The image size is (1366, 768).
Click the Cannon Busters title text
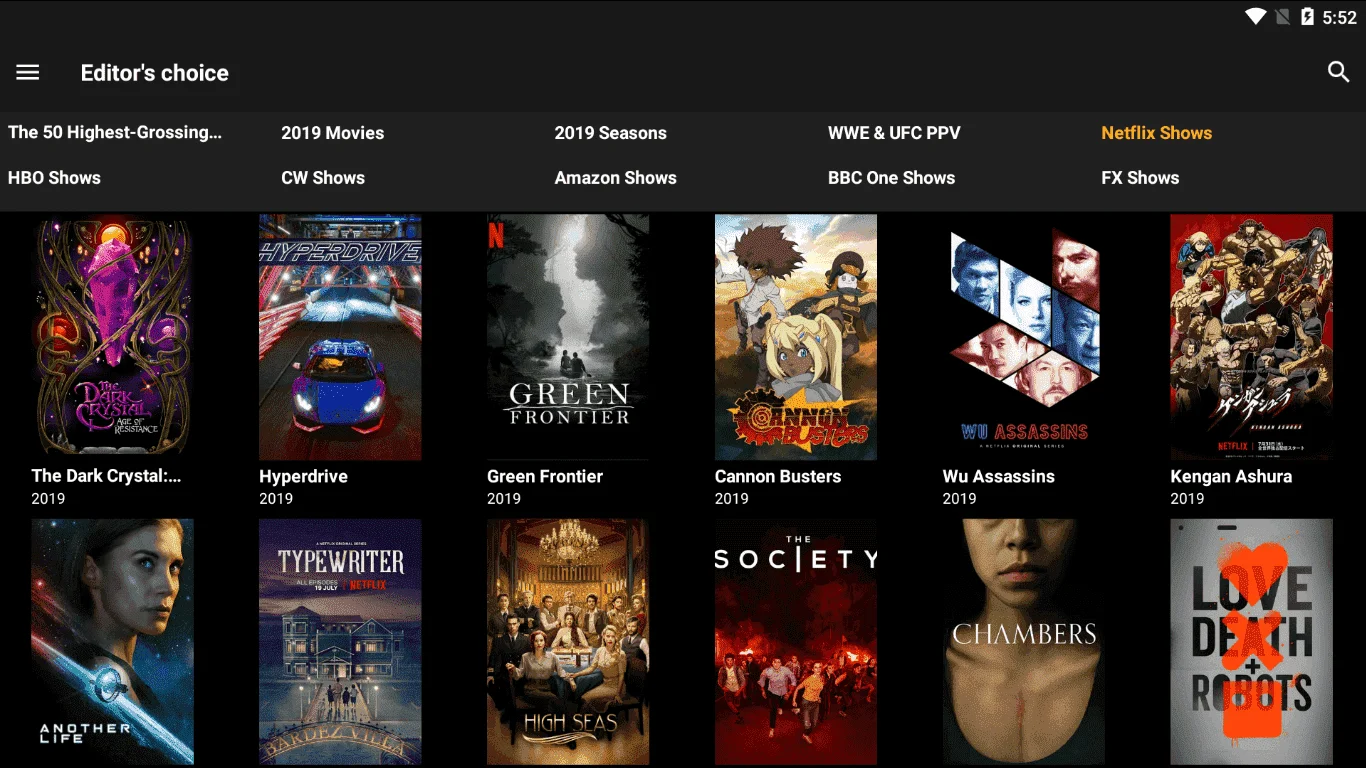[x=778, y=476]
